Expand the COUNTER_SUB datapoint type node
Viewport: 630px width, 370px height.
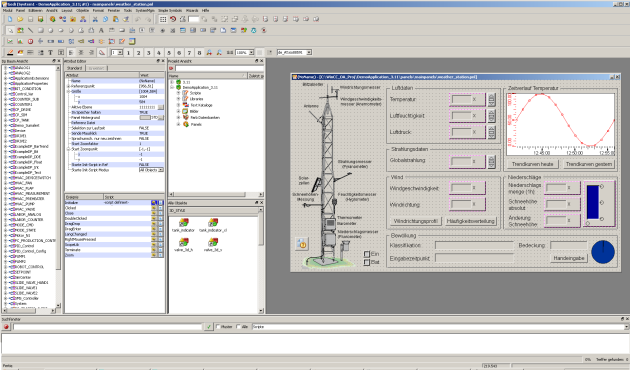point(5,99)
